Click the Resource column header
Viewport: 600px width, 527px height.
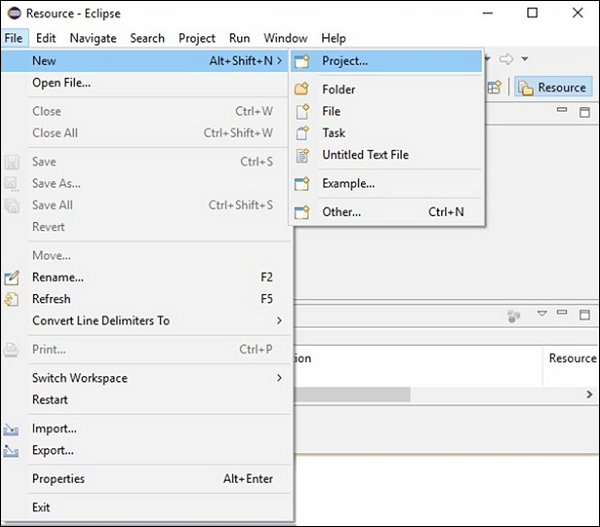pyautogui.click(x=572, y=358)
